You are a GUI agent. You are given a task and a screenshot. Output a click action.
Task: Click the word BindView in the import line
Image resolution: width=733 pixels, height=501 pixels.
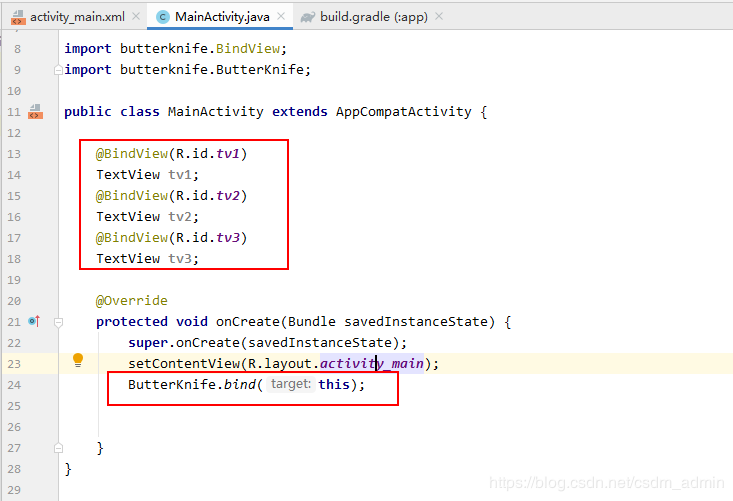point(248,49)
